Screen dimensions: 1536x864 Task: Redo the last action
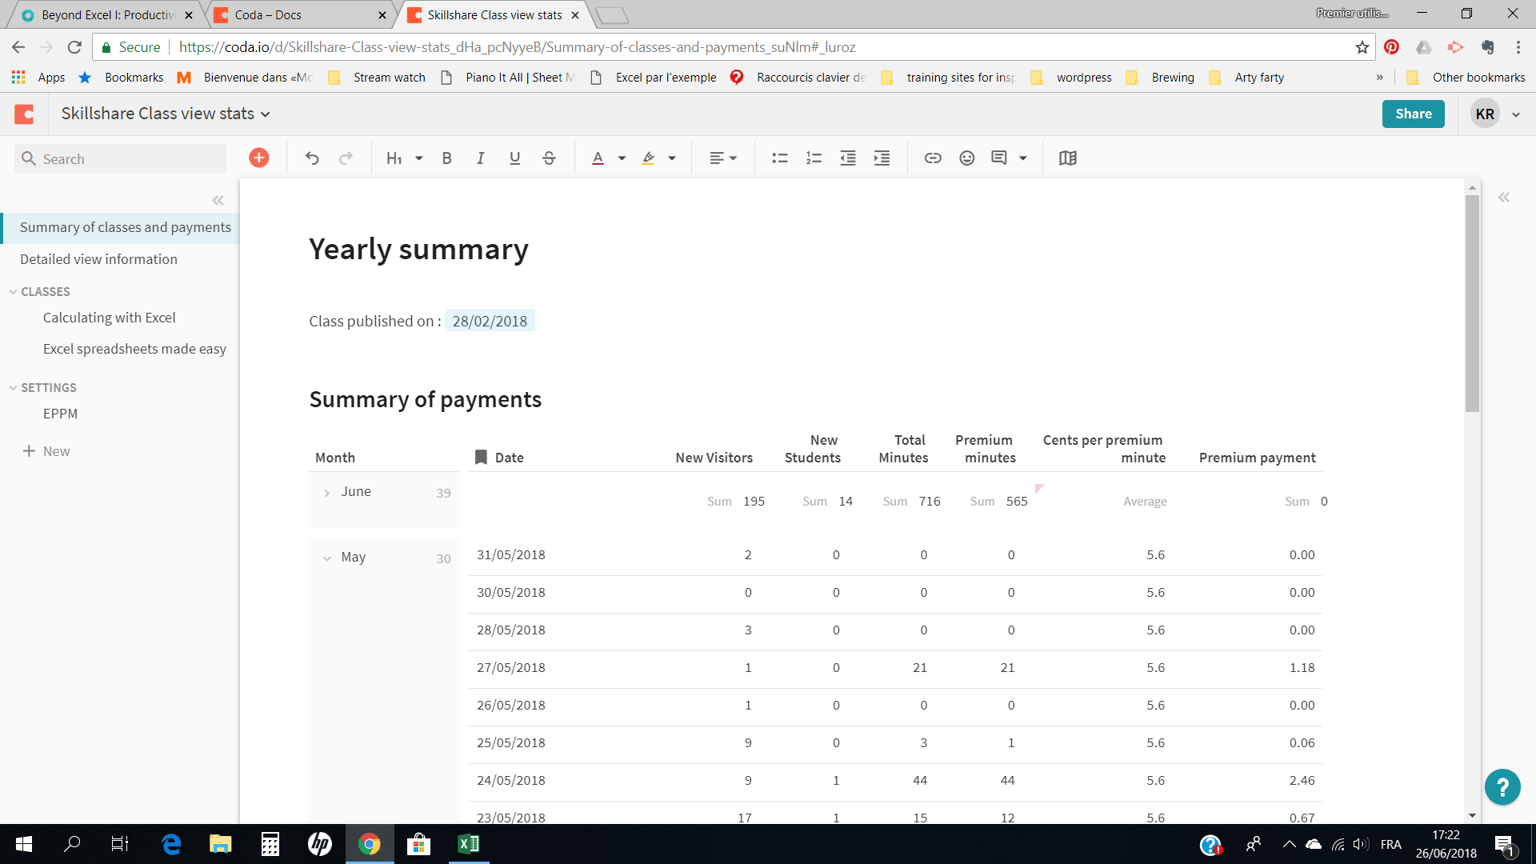point(346,158)
